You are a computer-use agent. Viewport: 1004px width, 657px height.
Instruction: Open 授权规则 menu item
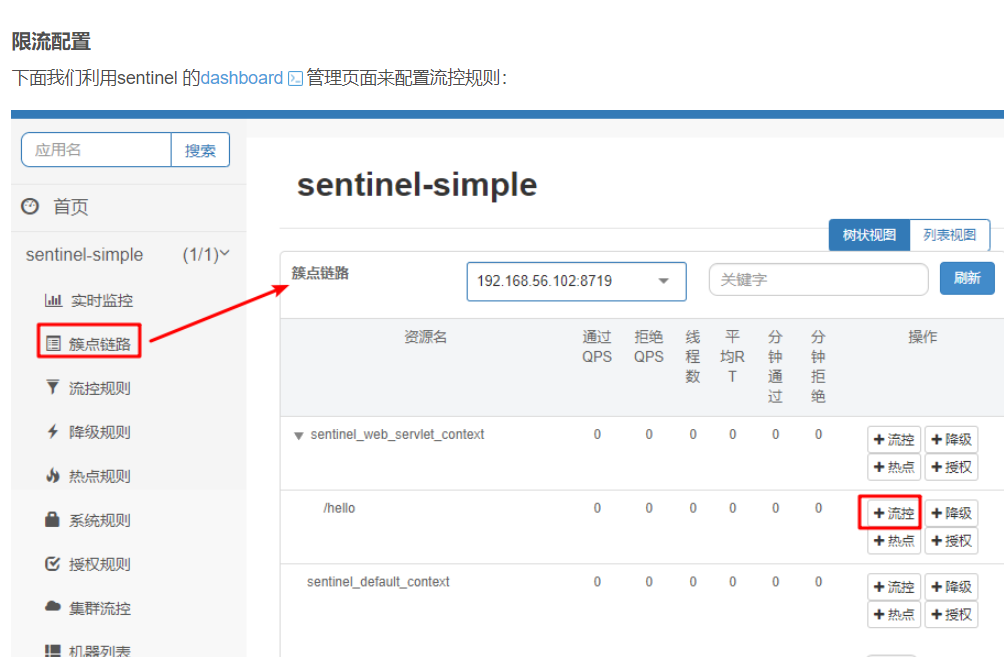point(99,564)
